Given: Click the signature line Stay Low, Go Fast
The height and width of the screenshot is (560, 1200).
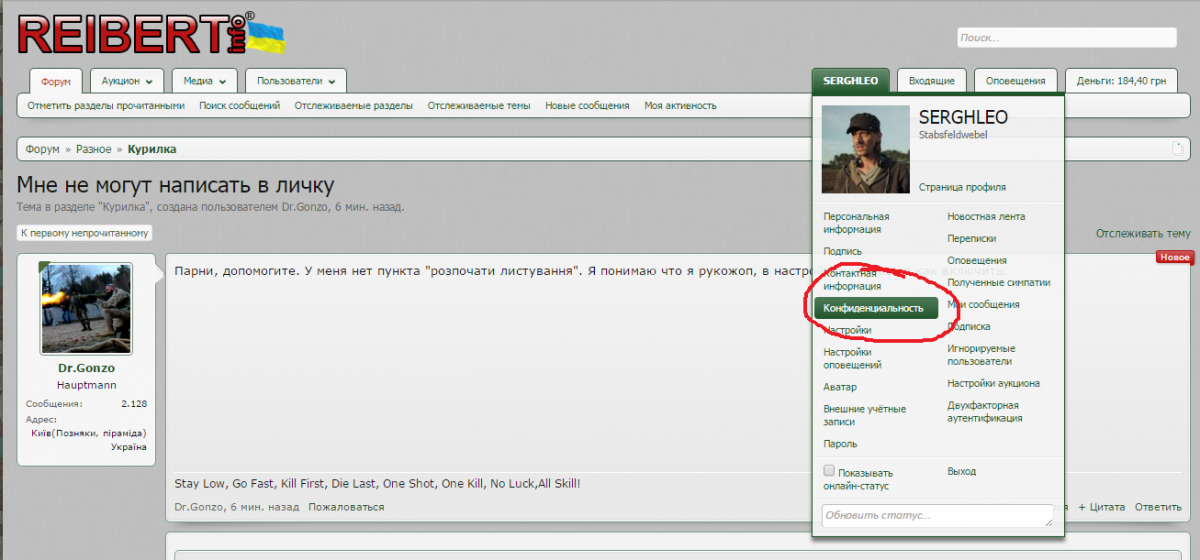Looking at the screenshot, I should click(377, 484).
